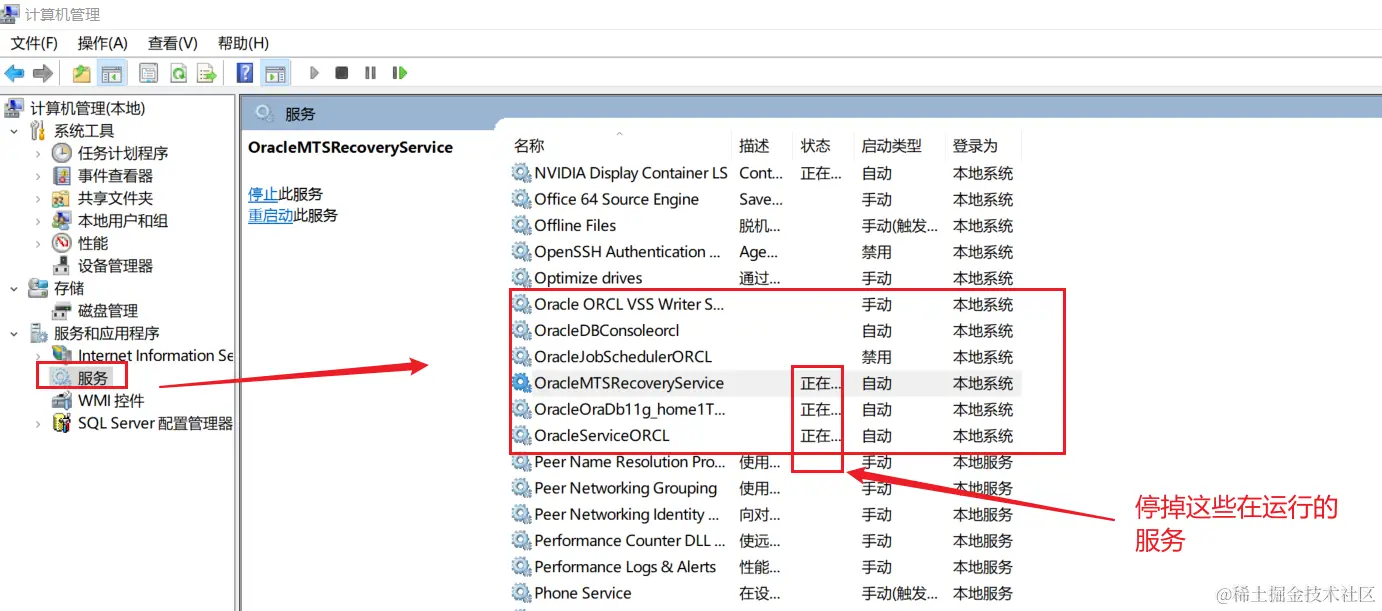Open the 文件(F) menu

coord(34,43)
